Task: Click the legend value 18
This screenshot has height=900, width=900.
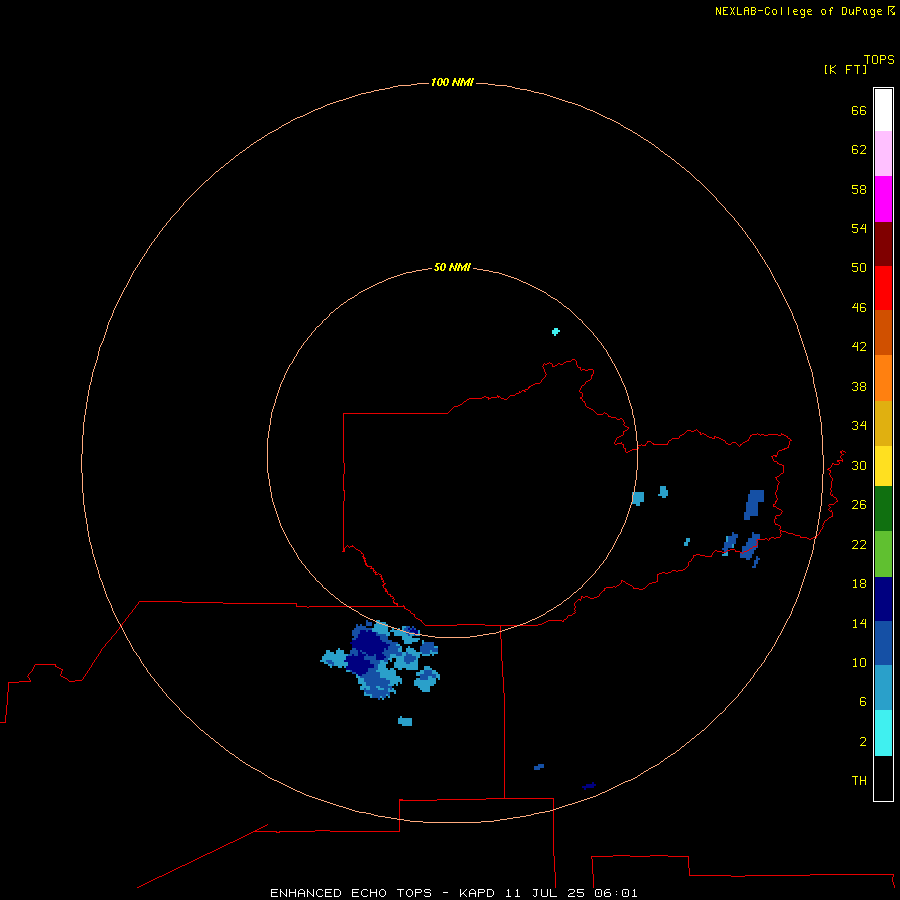Action: [859, 583]
